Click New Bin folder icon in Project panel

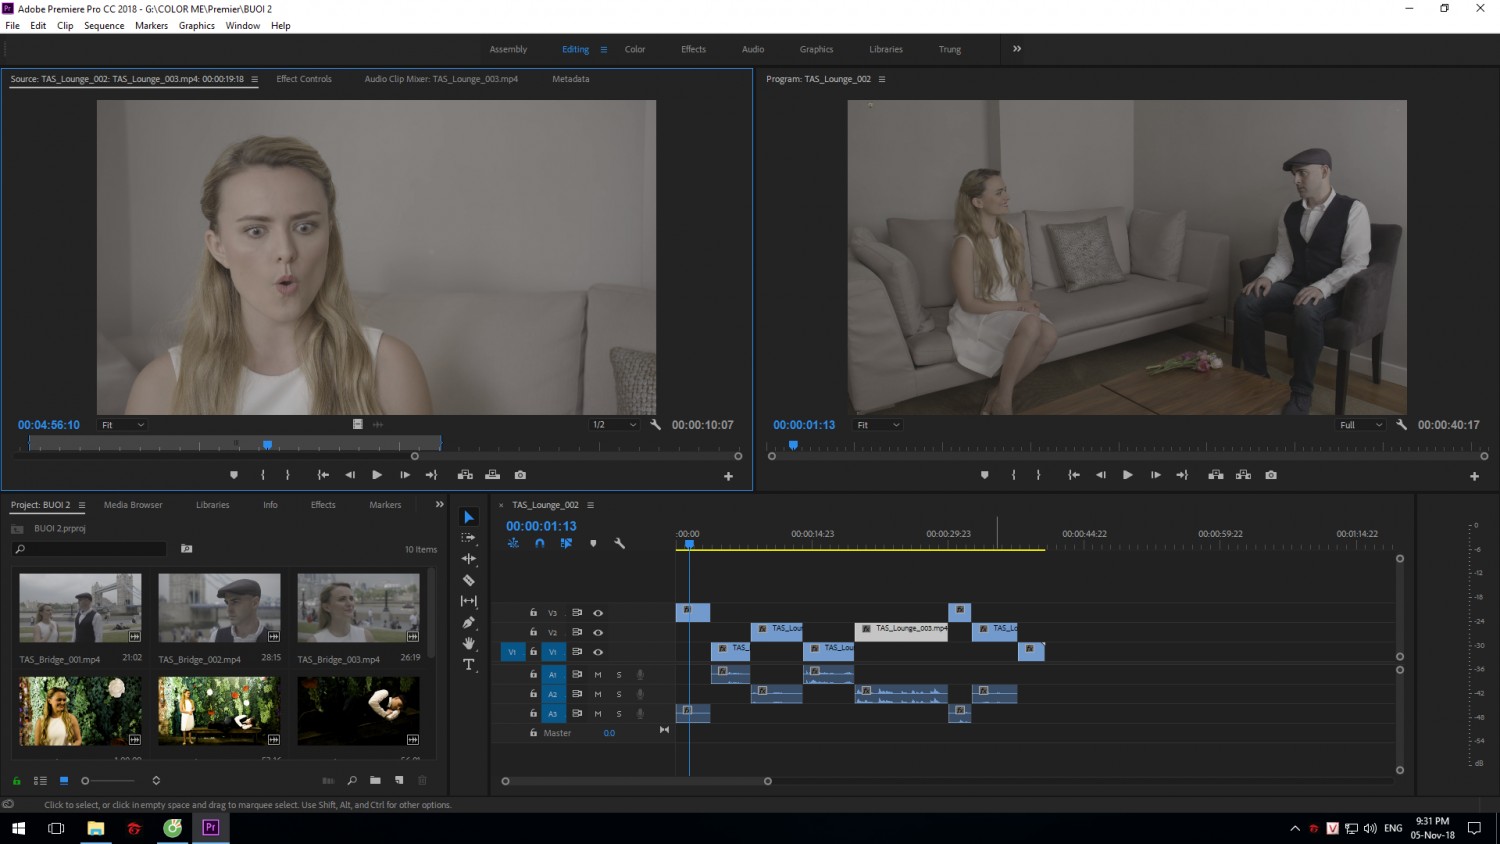click(375, 780)
